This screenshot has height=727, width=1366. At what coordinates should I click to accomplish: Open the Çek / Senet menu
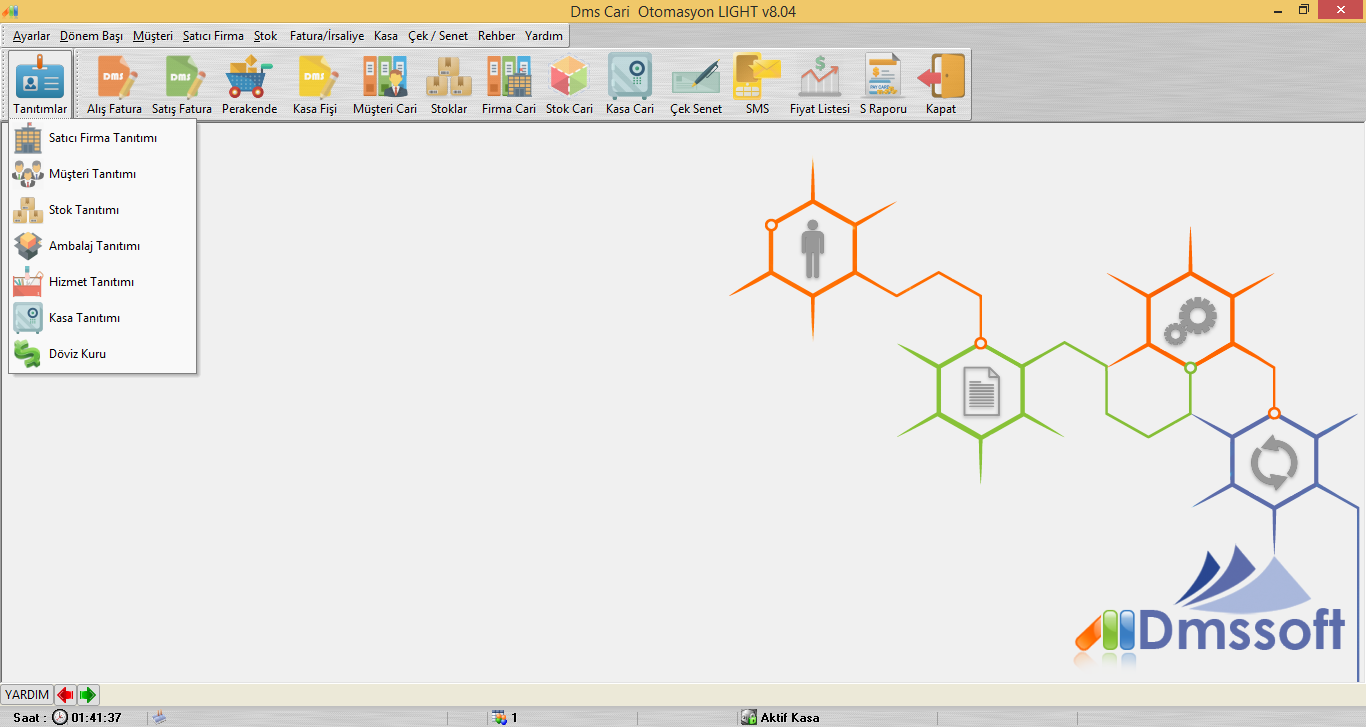tap(438, 36)
